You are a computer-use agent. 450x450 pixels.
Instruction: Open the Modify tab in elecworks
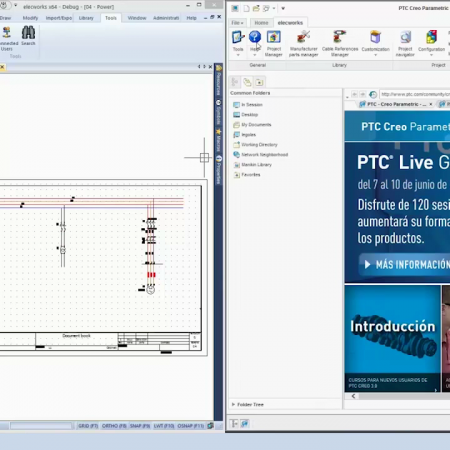click(x=30, y=18)
